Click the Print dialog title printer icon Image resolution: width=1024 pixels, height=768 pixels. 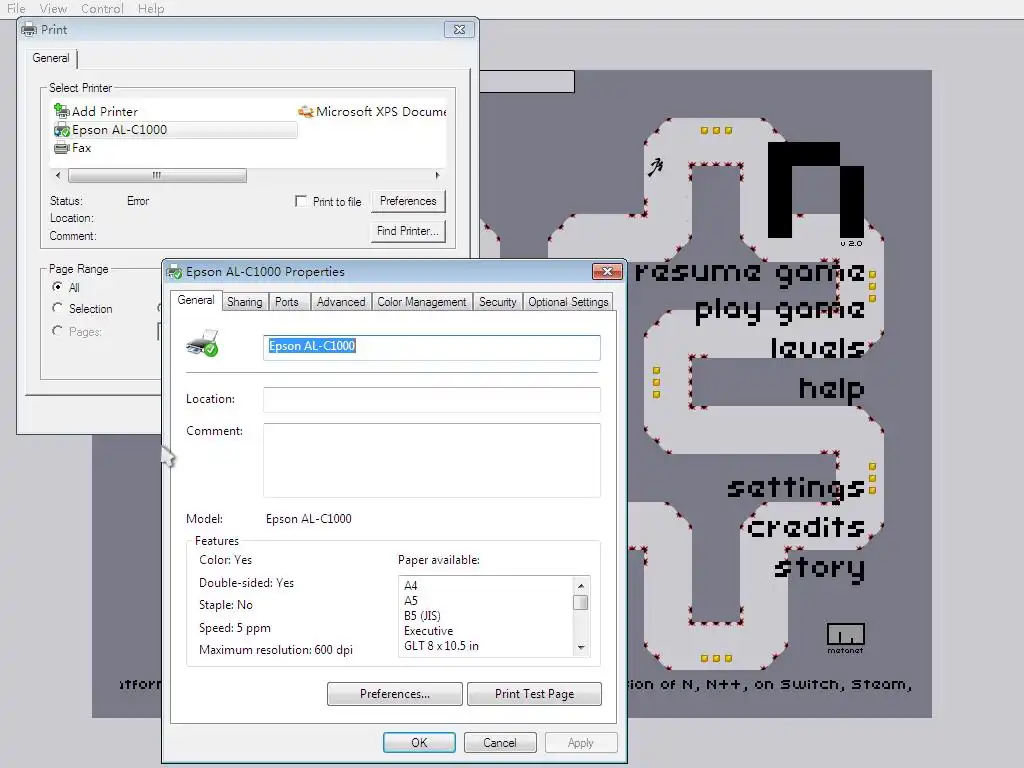tap(29, 29)
